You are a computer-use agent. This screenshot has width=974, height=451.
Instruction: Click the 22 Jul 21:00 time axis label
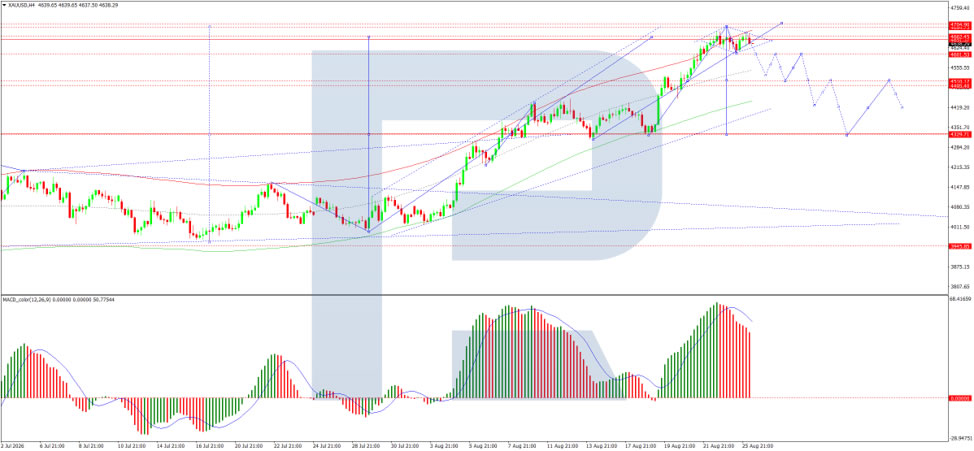pos(288,446)
